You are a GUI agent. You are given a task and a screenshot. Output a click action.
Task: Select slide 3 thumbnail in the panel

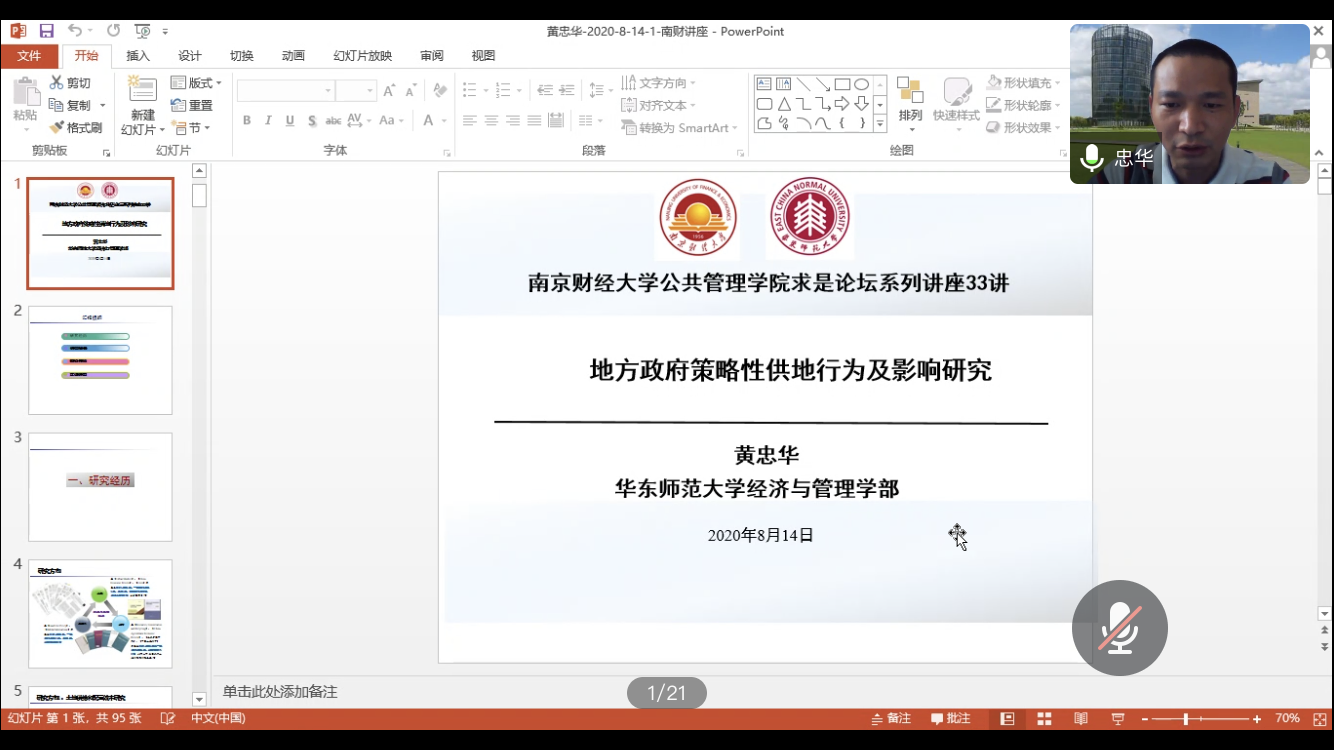[x=100, y=487]
